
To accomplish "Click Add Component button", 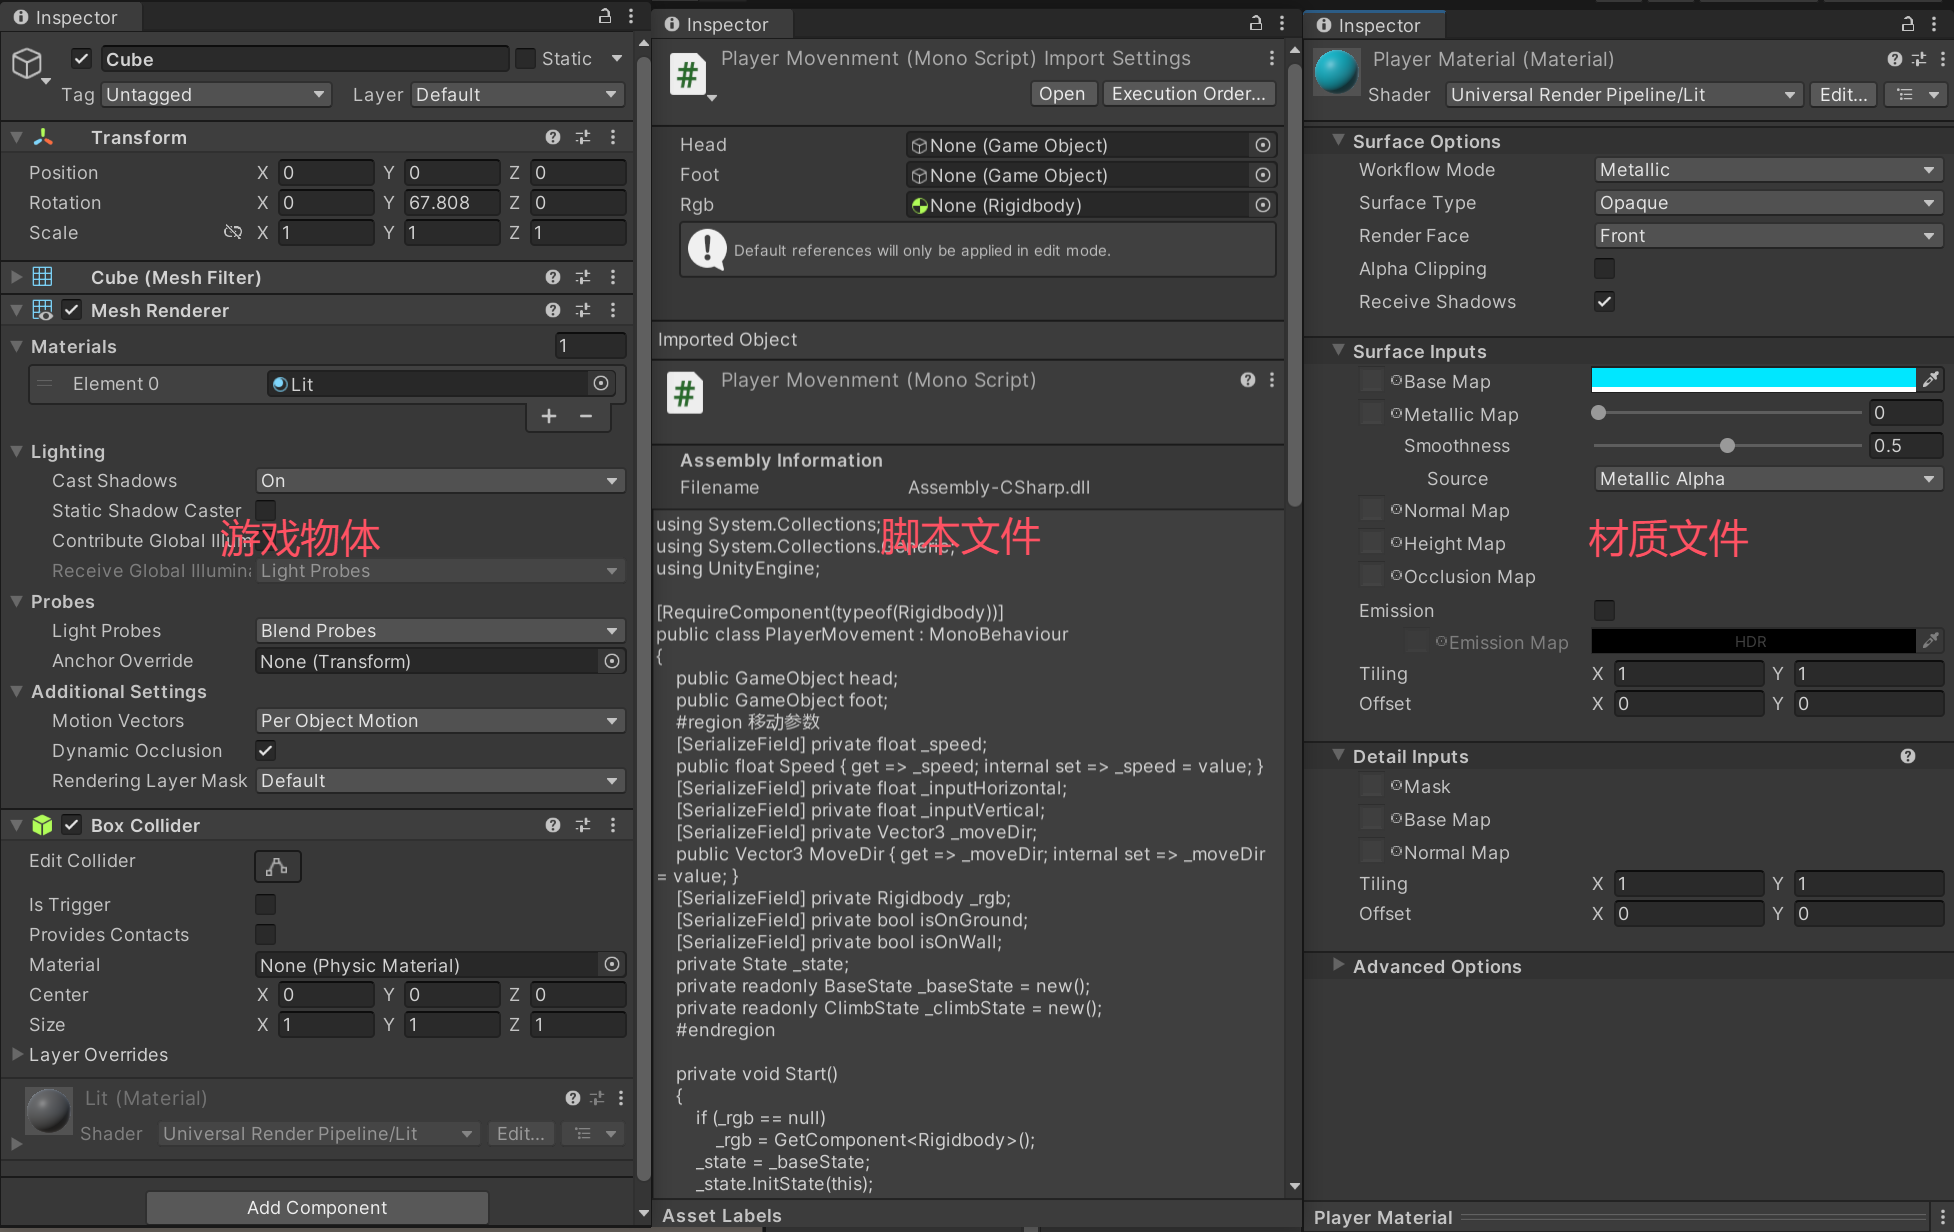I will (317, 1207).
